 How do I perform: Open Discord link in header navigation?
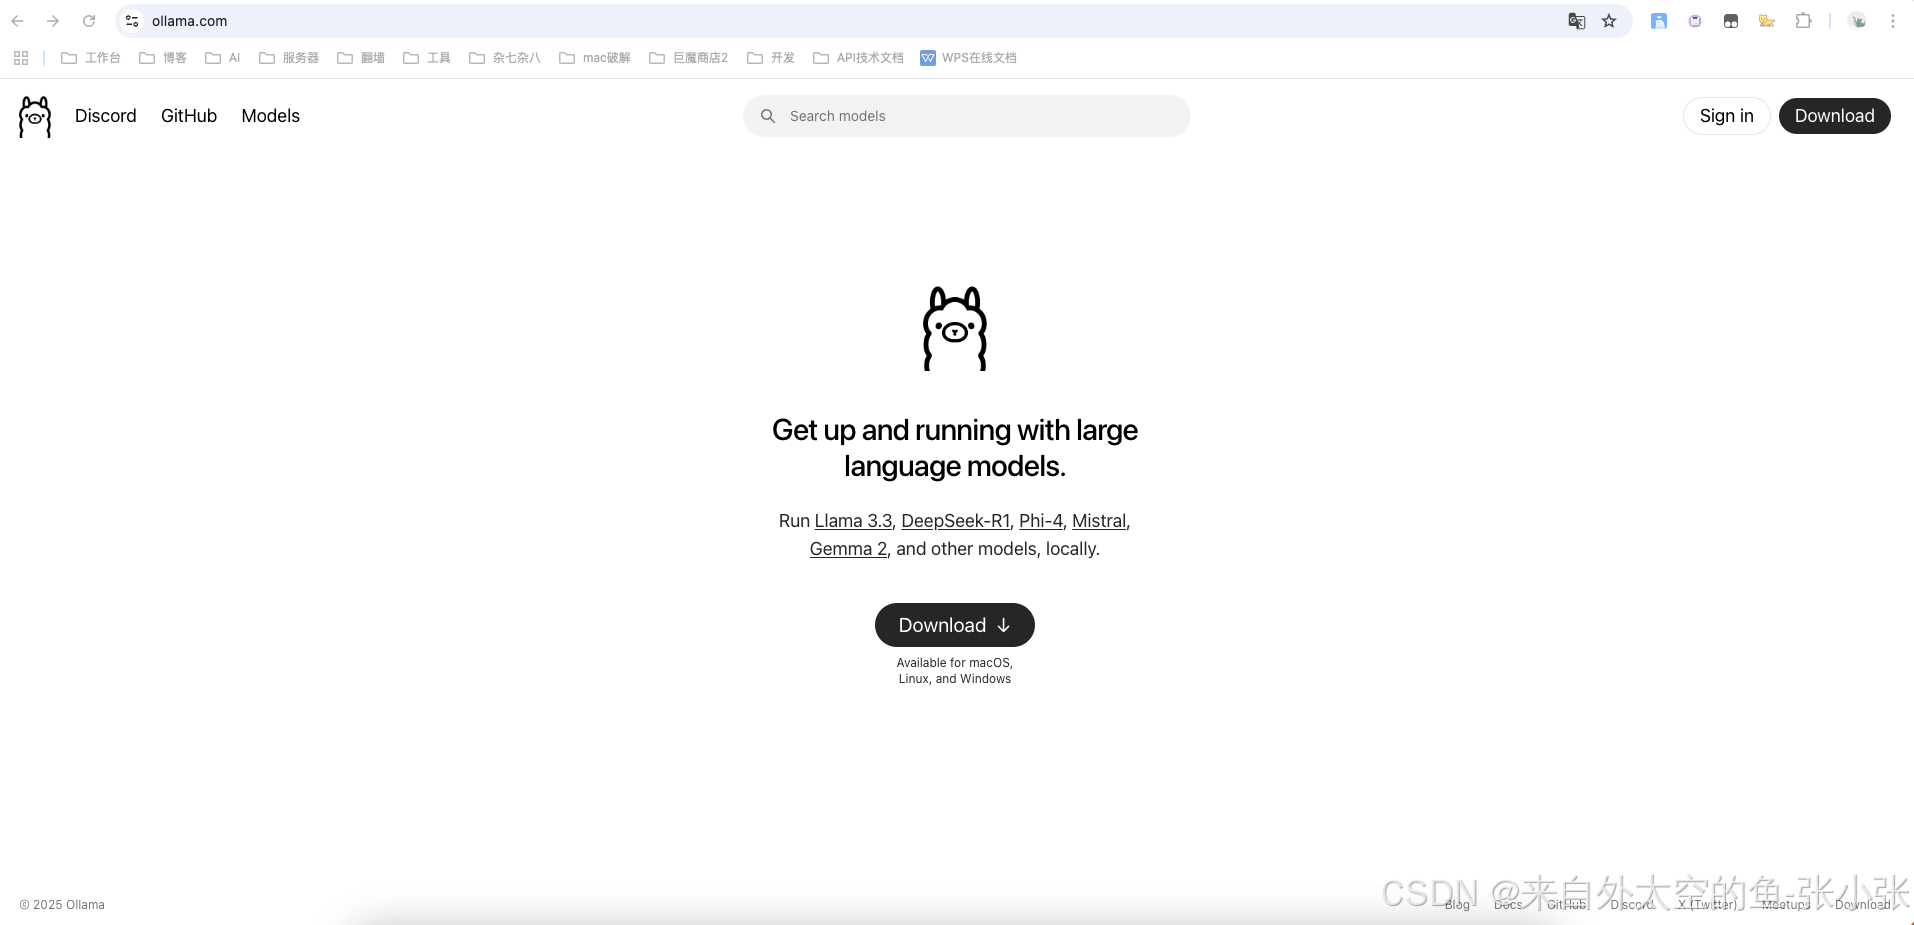pos(106,116)
